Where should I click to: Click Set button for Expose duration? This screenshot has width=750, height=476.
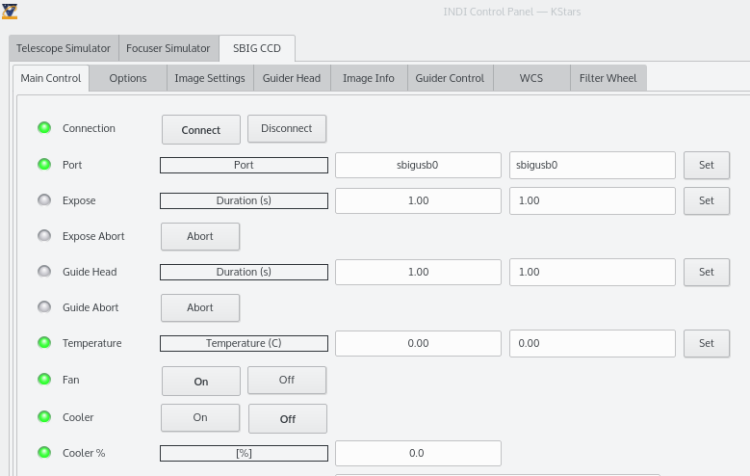(706, 201)
